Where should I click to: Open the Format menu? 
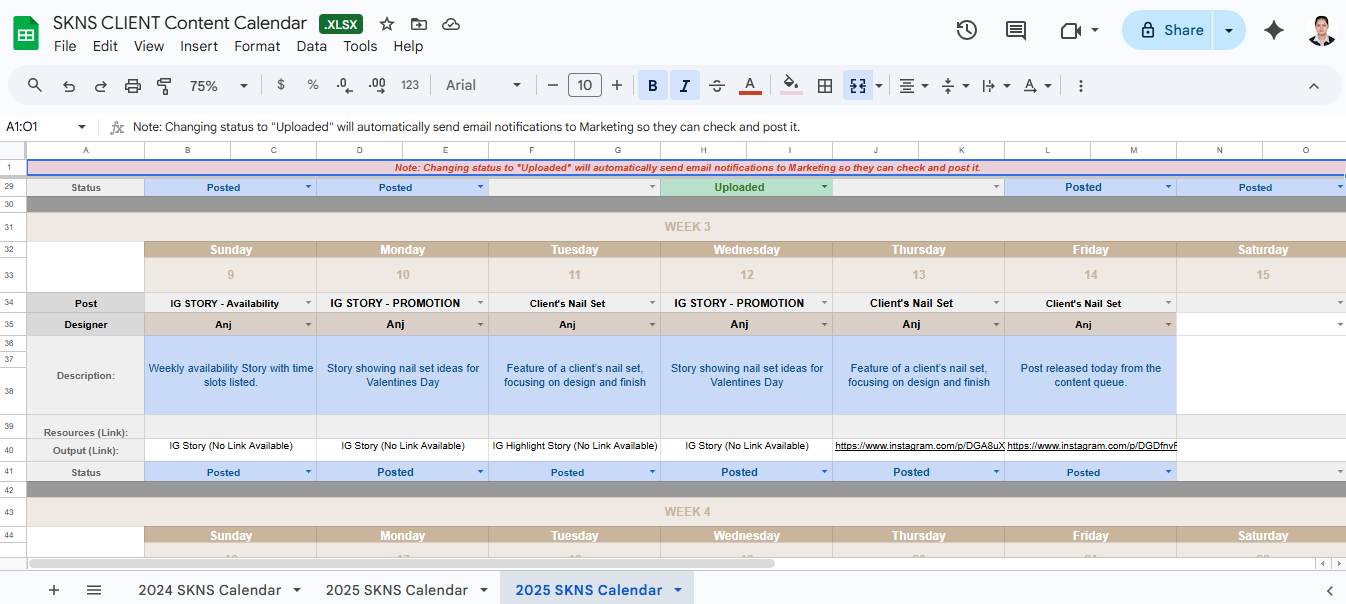[x=257, y=46]
